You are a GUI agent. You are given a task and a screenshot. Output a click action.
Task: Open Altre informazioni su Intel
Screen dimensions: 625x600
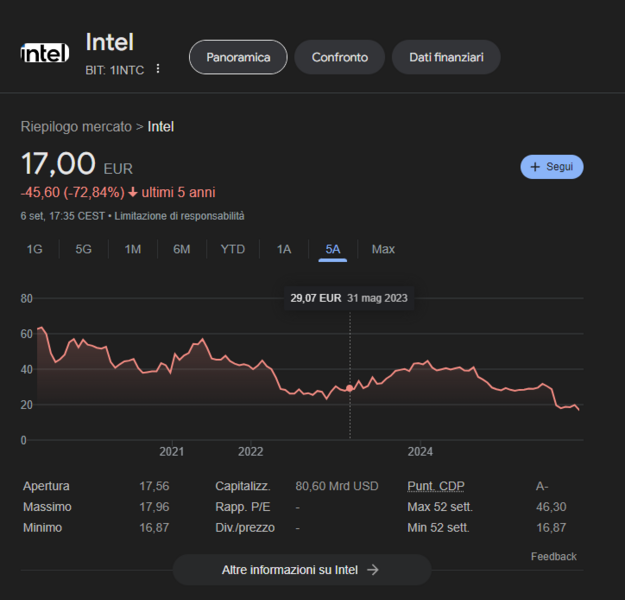(301, 570)
